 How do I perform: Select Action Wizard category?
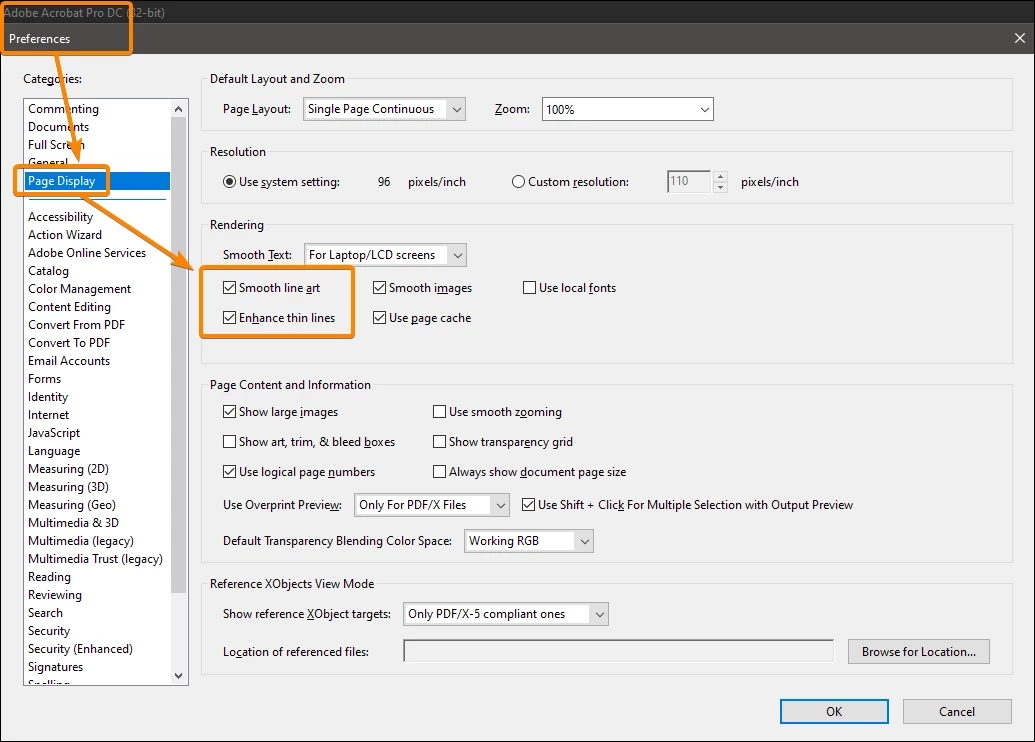pyautogui.click(x=65, y=234)
